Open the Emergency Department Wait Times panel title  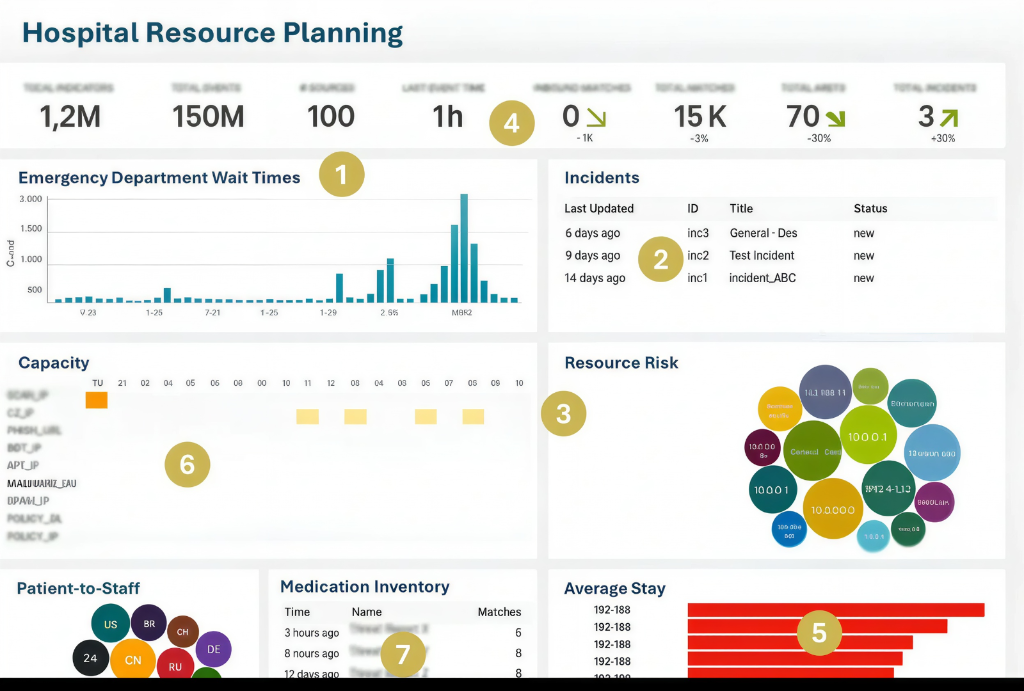tap(159, 178)
